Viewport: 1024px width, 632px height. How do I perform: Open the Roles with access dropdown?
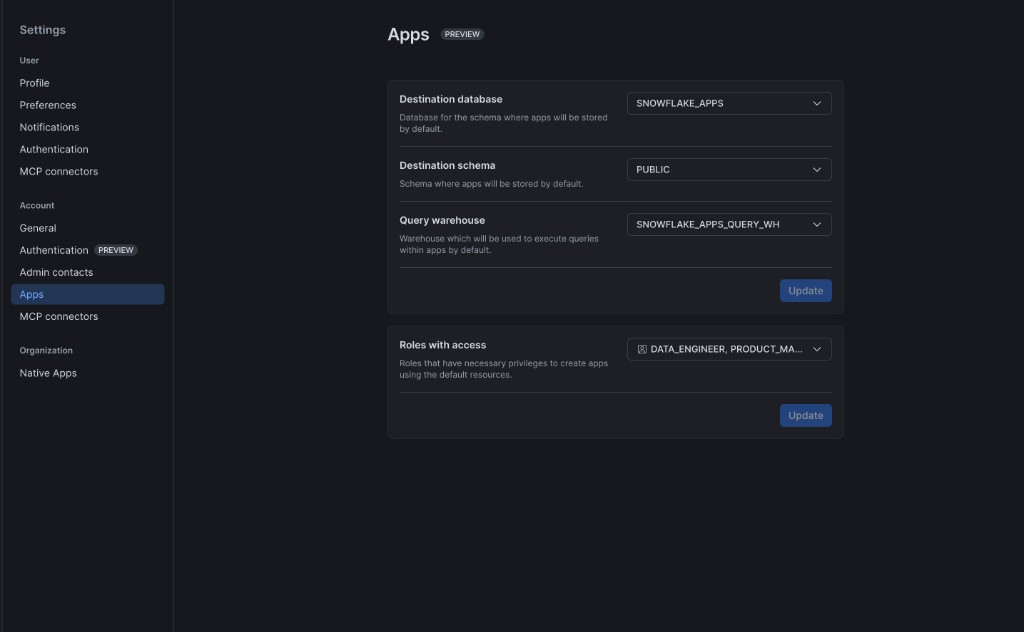729,349
